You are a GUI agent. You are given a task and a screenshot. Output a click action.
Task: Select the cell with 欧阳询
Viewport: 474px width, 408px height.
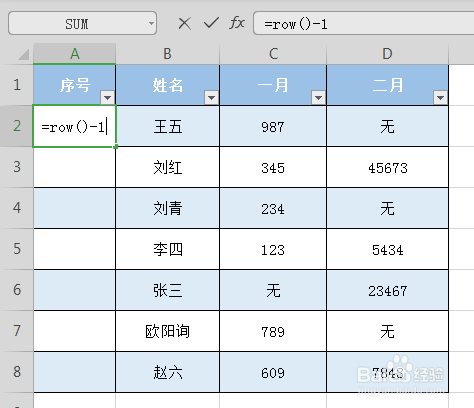coord(168,331)
